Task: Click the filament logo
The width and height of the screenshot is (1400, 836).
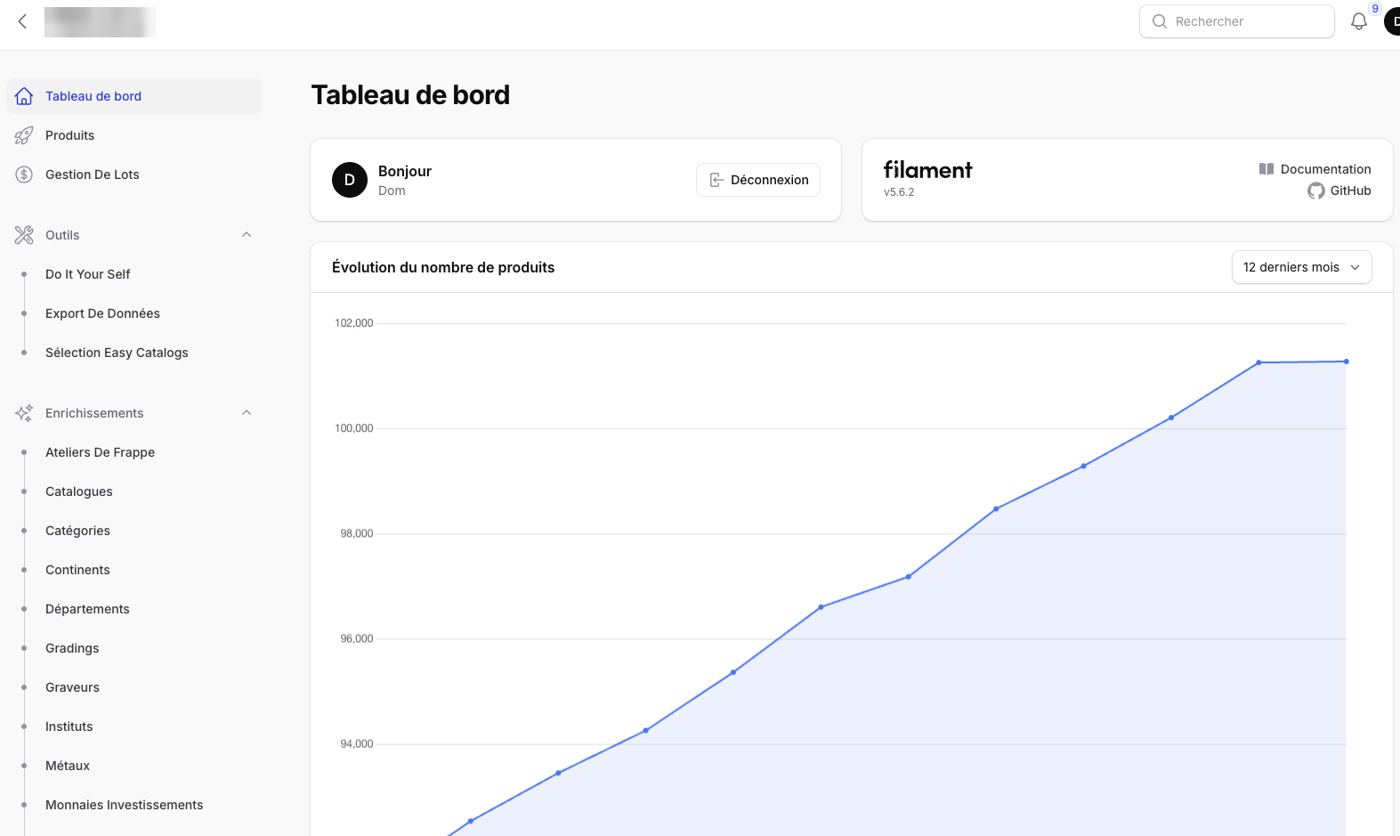Action: [x=928, y=170]
